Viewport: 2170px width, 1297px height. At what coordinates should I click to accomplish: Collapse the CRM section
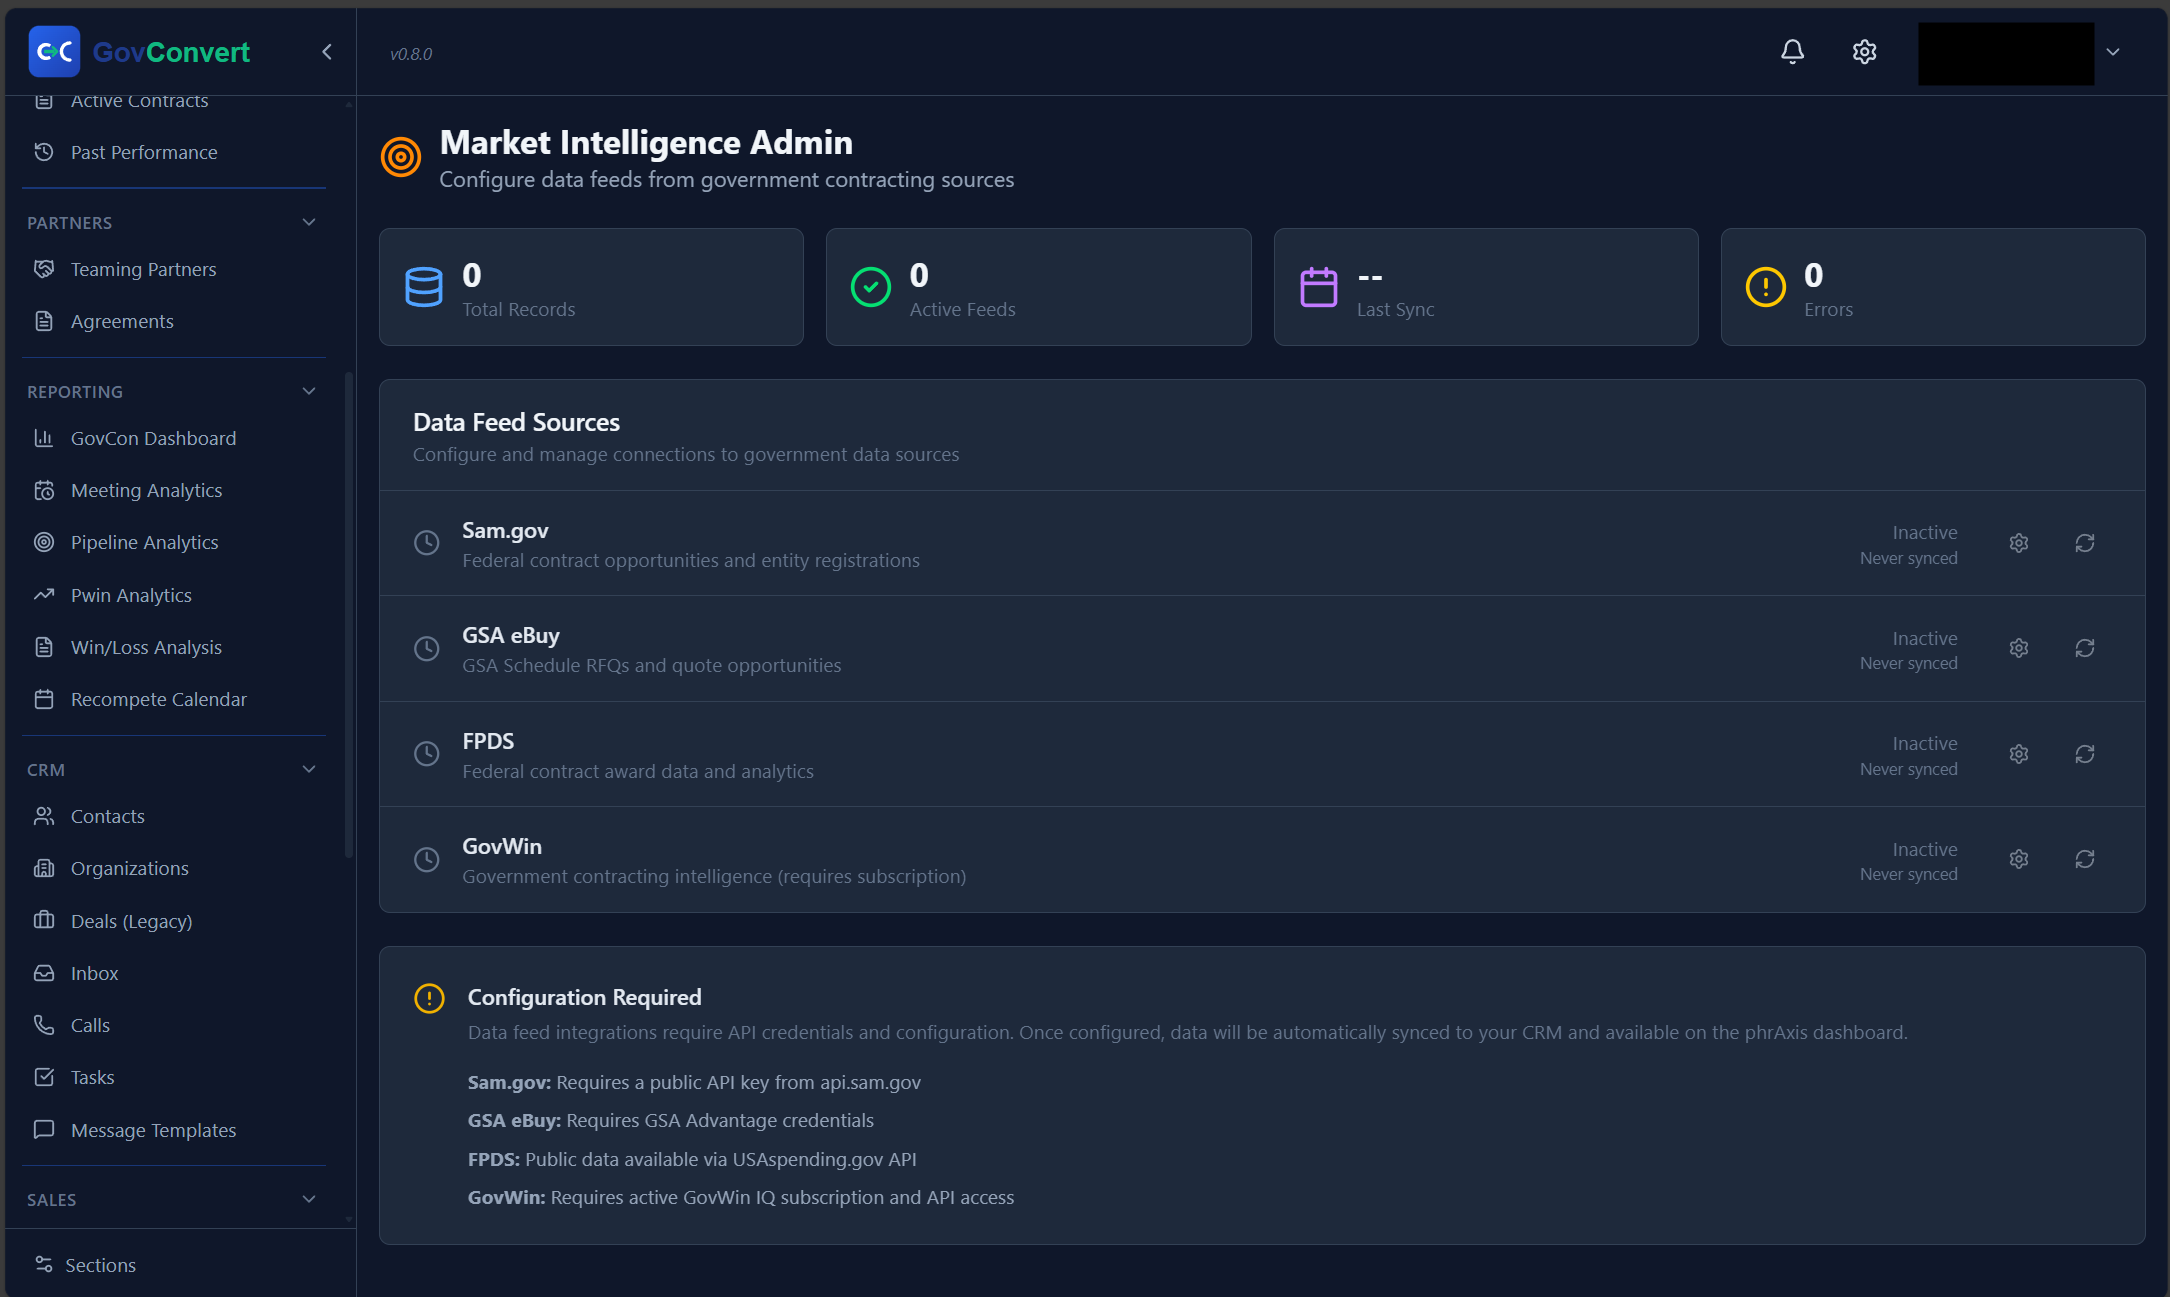[309, 769]
